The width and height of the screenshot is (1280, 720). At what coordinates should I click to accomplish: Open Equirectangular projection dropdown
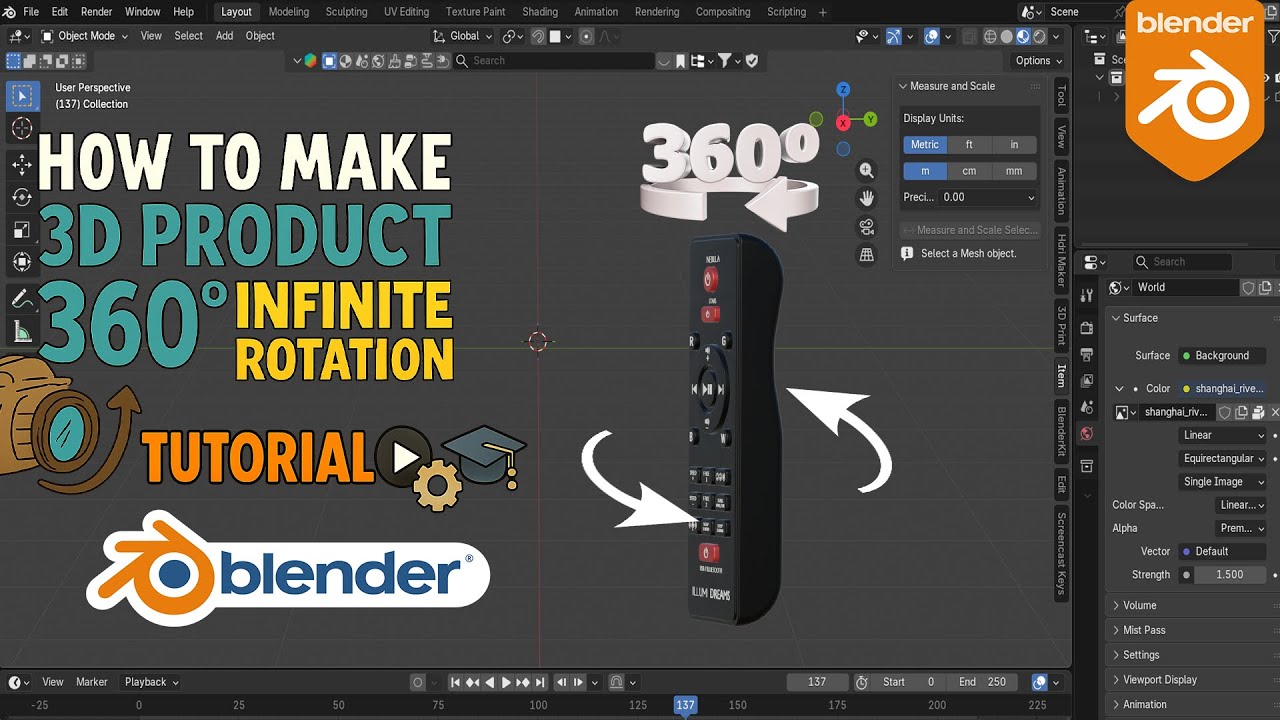(1224, 458)
